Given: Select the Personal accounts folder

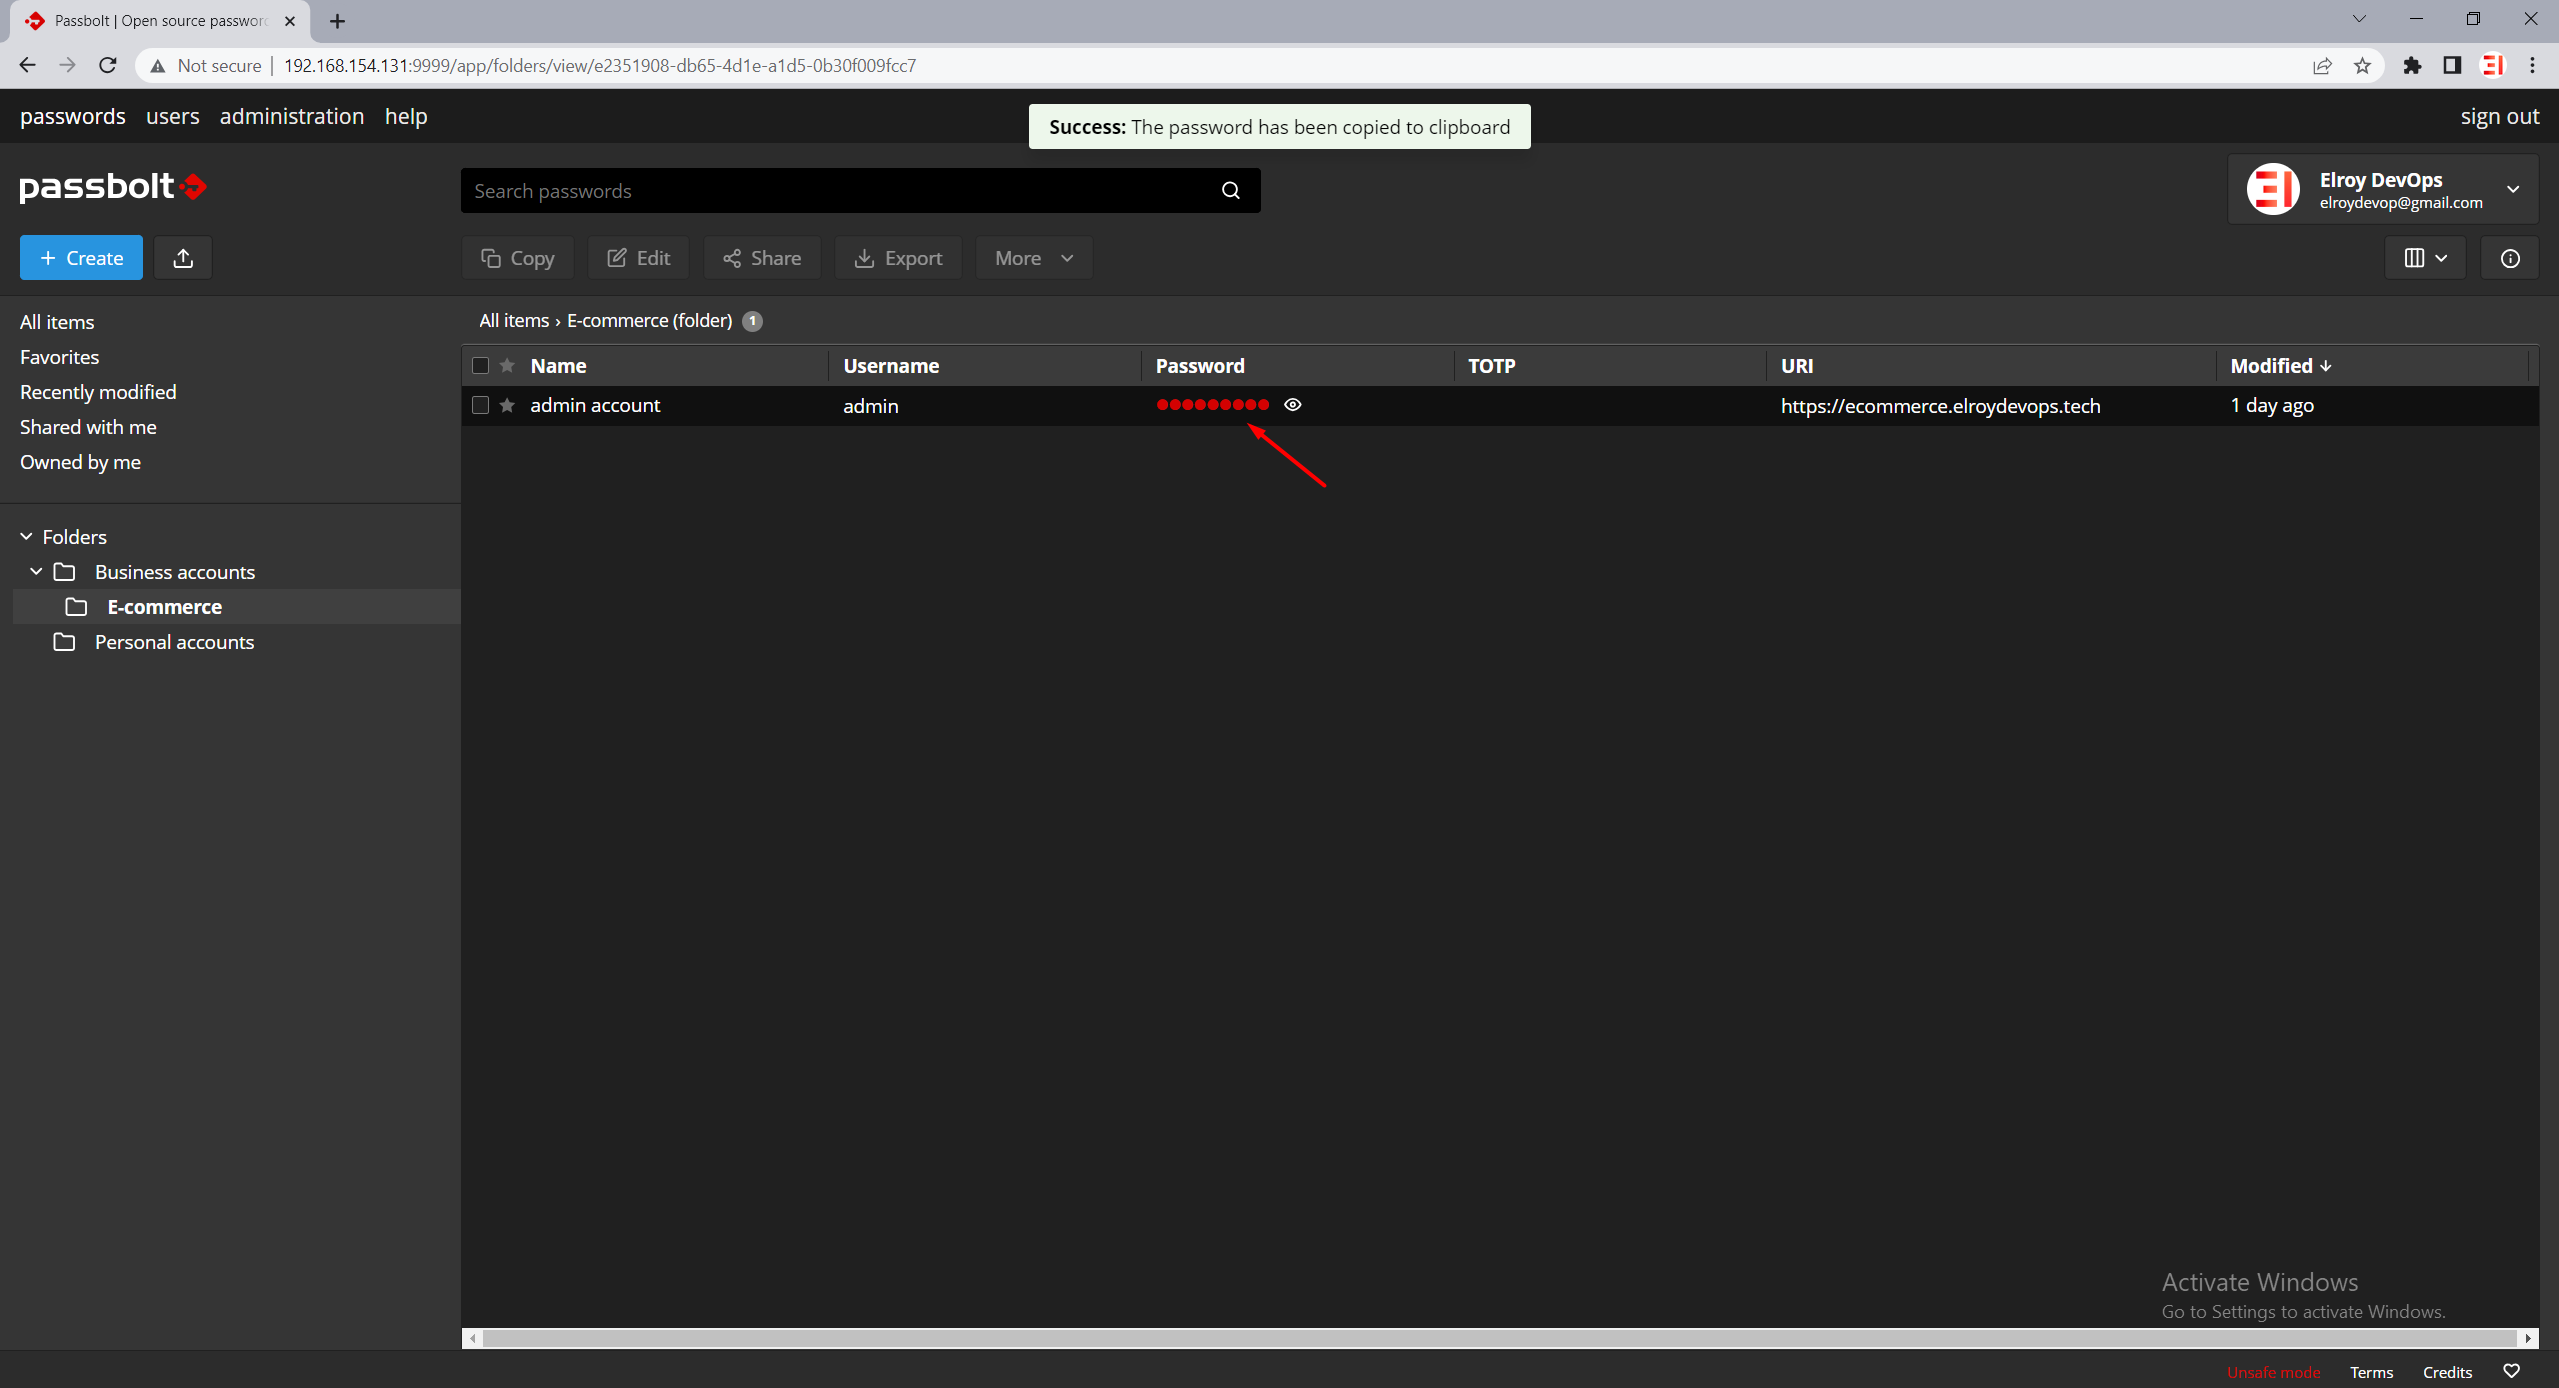Looking at the screenshot, I should click(x=174, y=642).
